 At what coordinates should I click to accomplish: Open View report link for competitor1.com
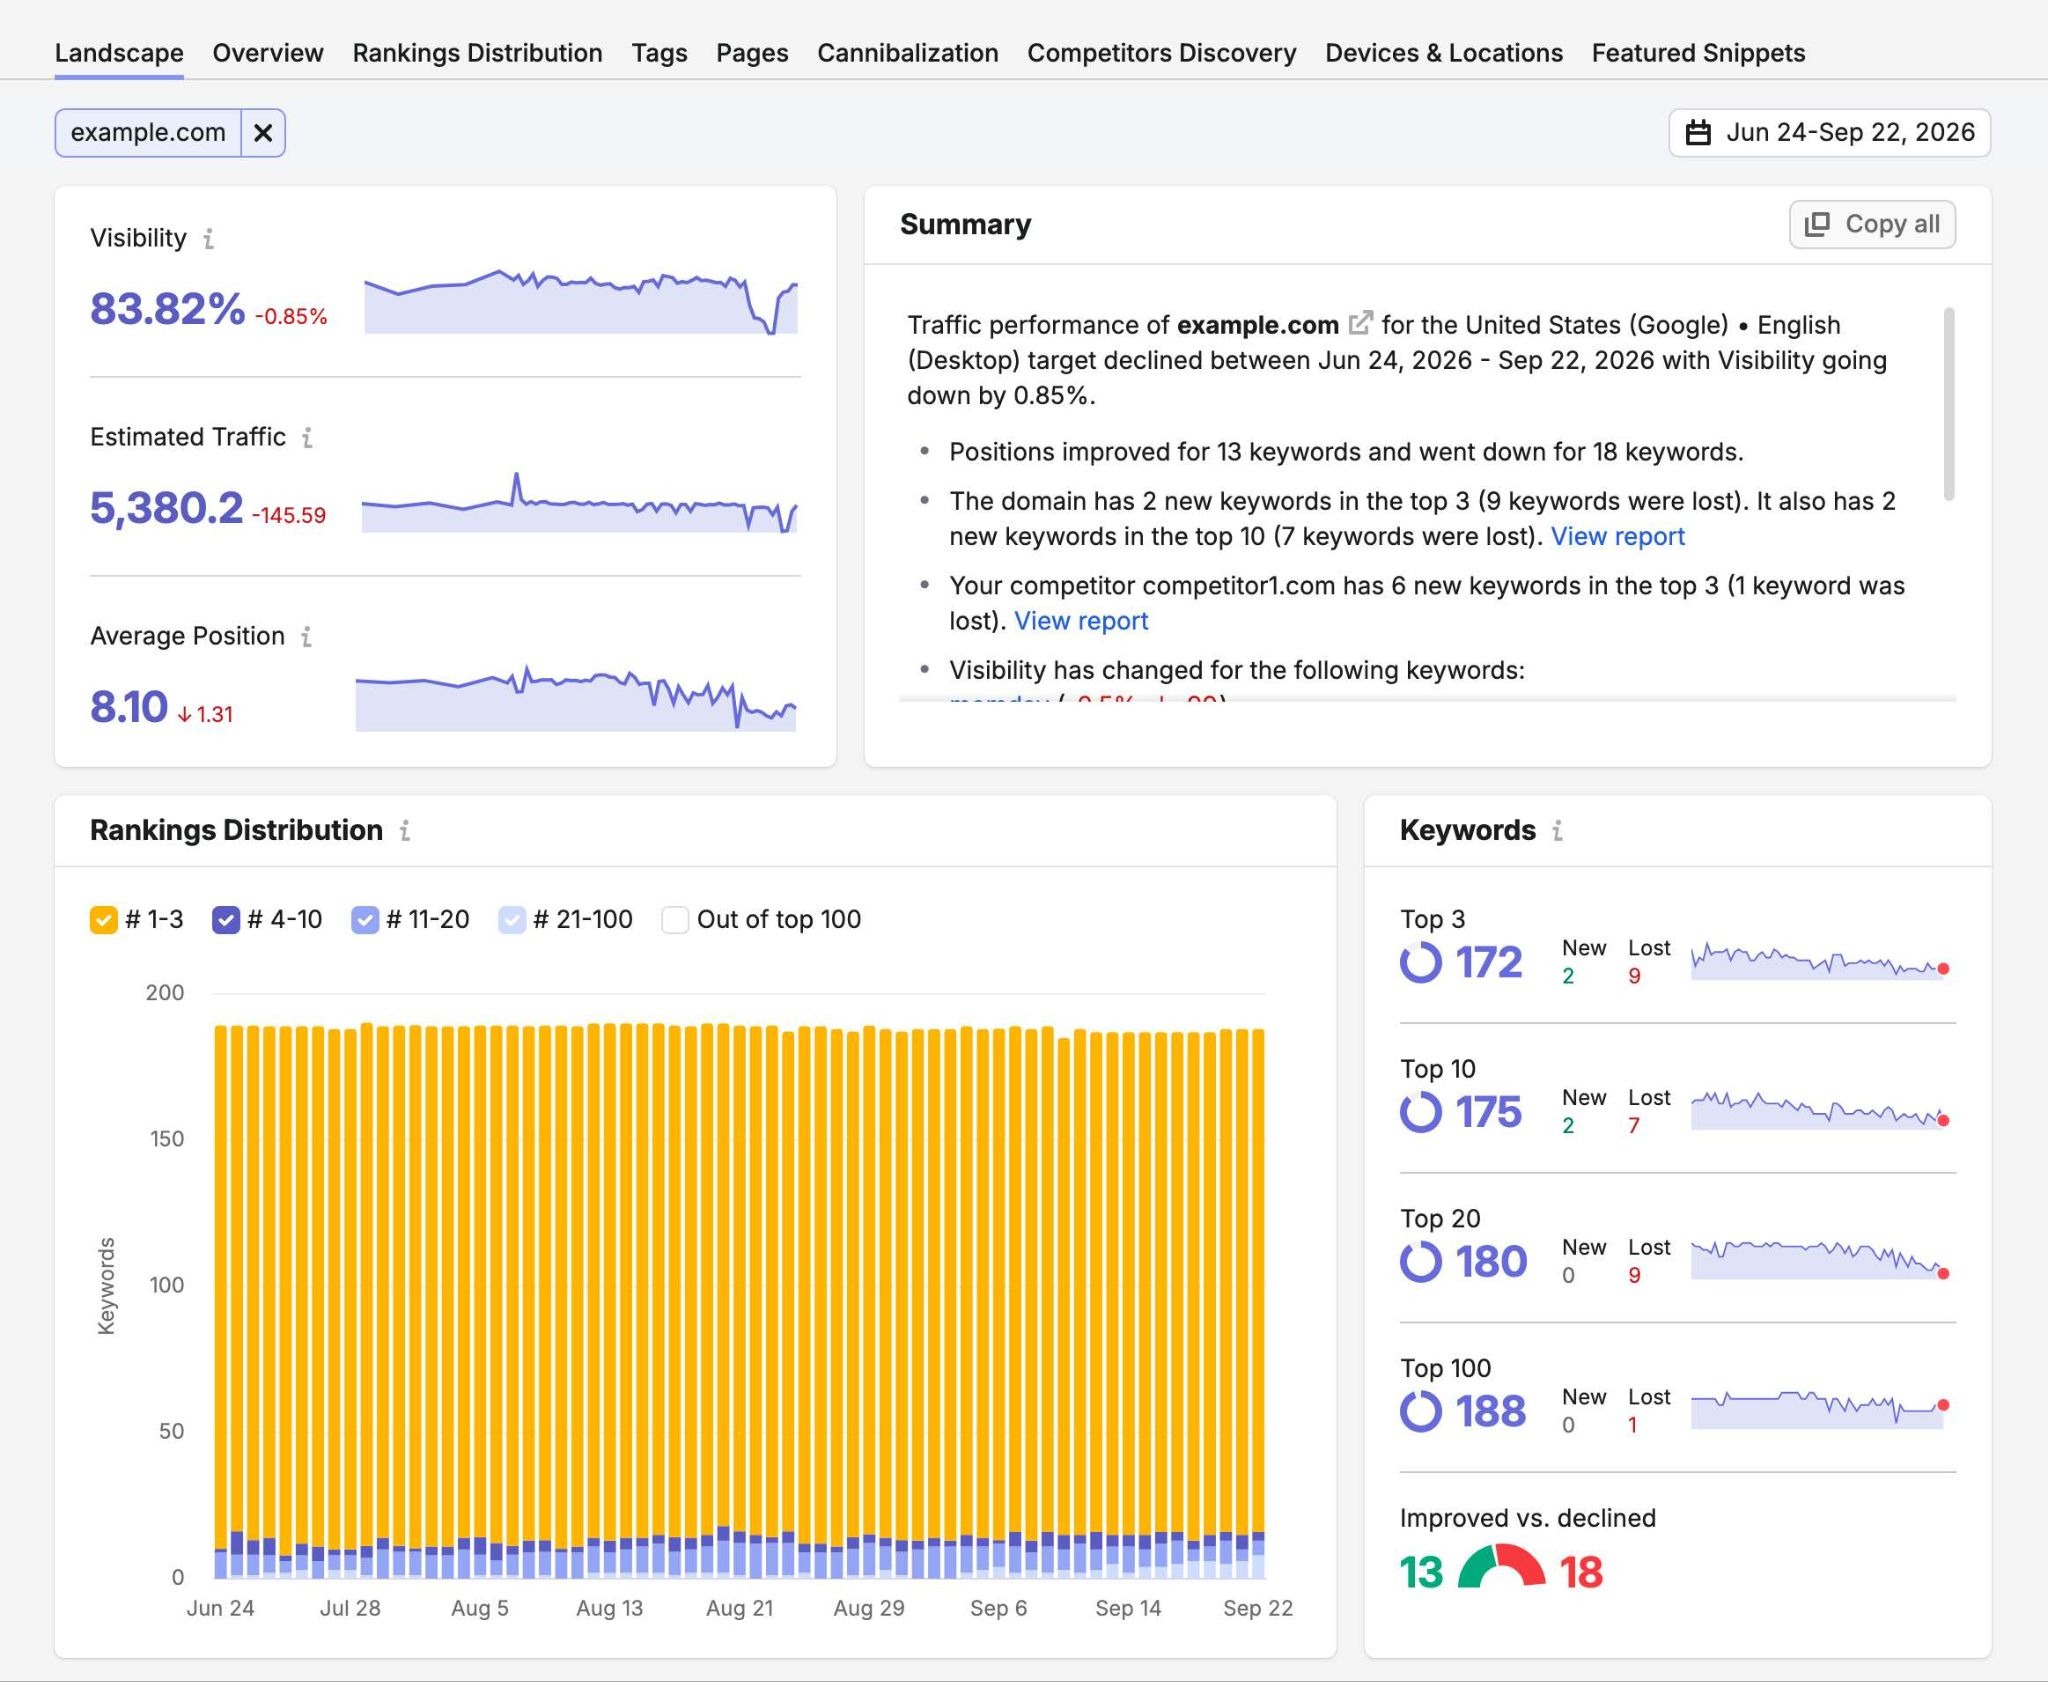[1081, 621]
